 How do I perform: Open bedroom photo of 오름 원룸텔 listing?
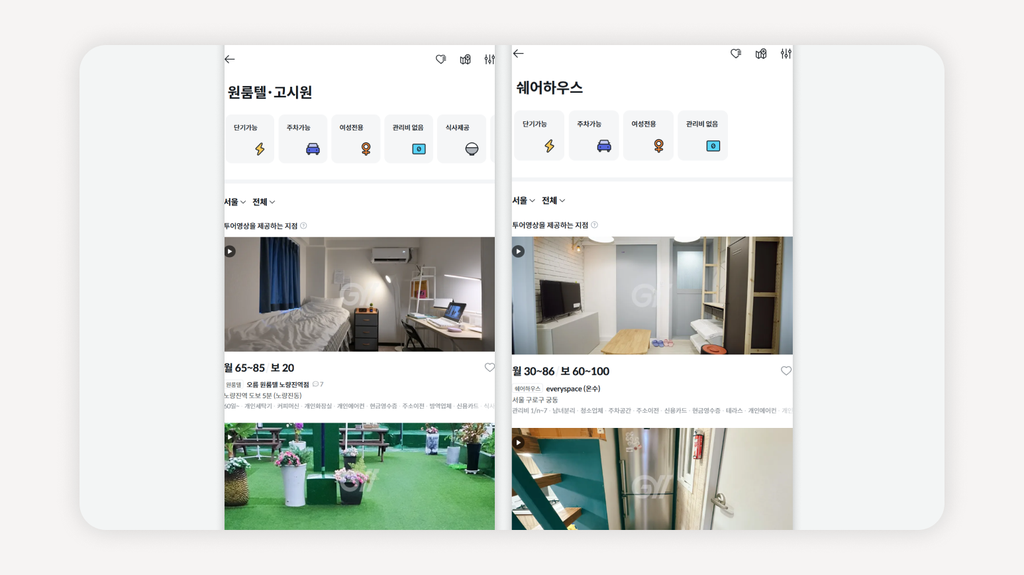pos(360,294)
